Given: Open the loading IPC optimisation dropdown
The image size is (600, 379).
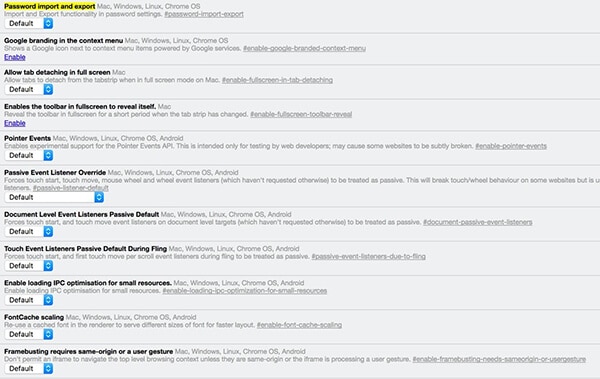Looking at the screenshot, I should 29,300.
